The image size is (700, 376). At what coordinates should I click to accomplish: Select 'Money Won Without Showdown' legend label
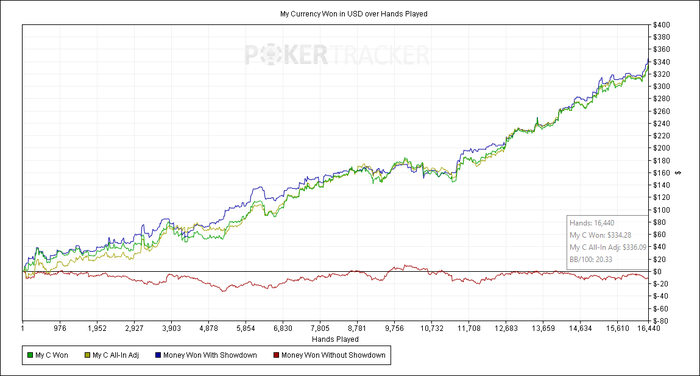333,355
